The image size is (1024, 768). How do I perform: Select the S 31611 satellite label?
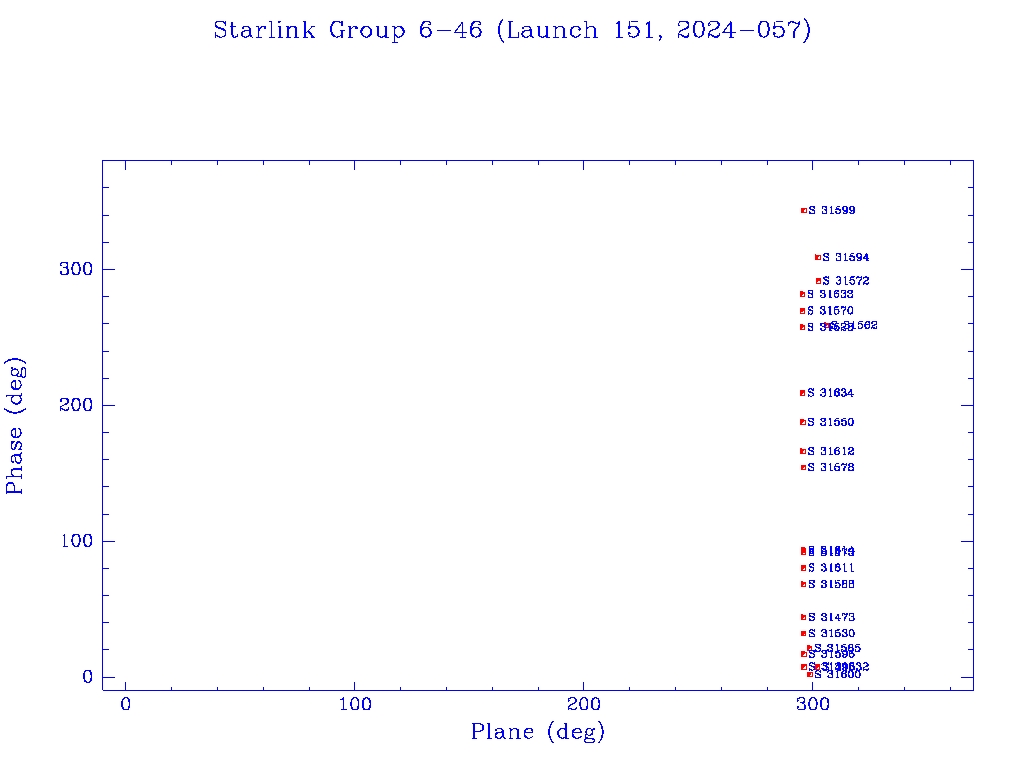(x=831, y=568)
